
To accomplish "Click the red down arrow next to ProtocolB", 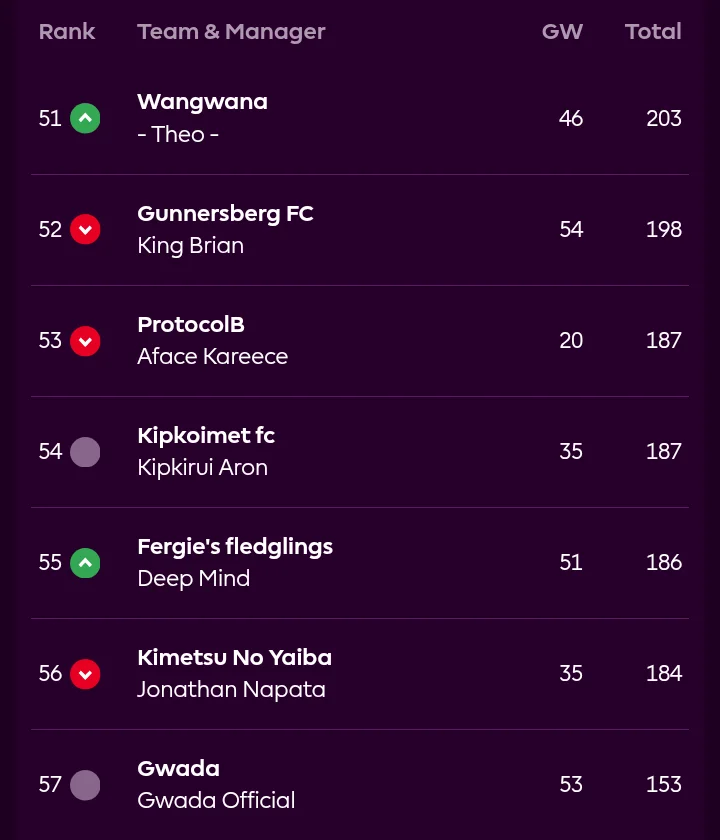I will (85, 341).
